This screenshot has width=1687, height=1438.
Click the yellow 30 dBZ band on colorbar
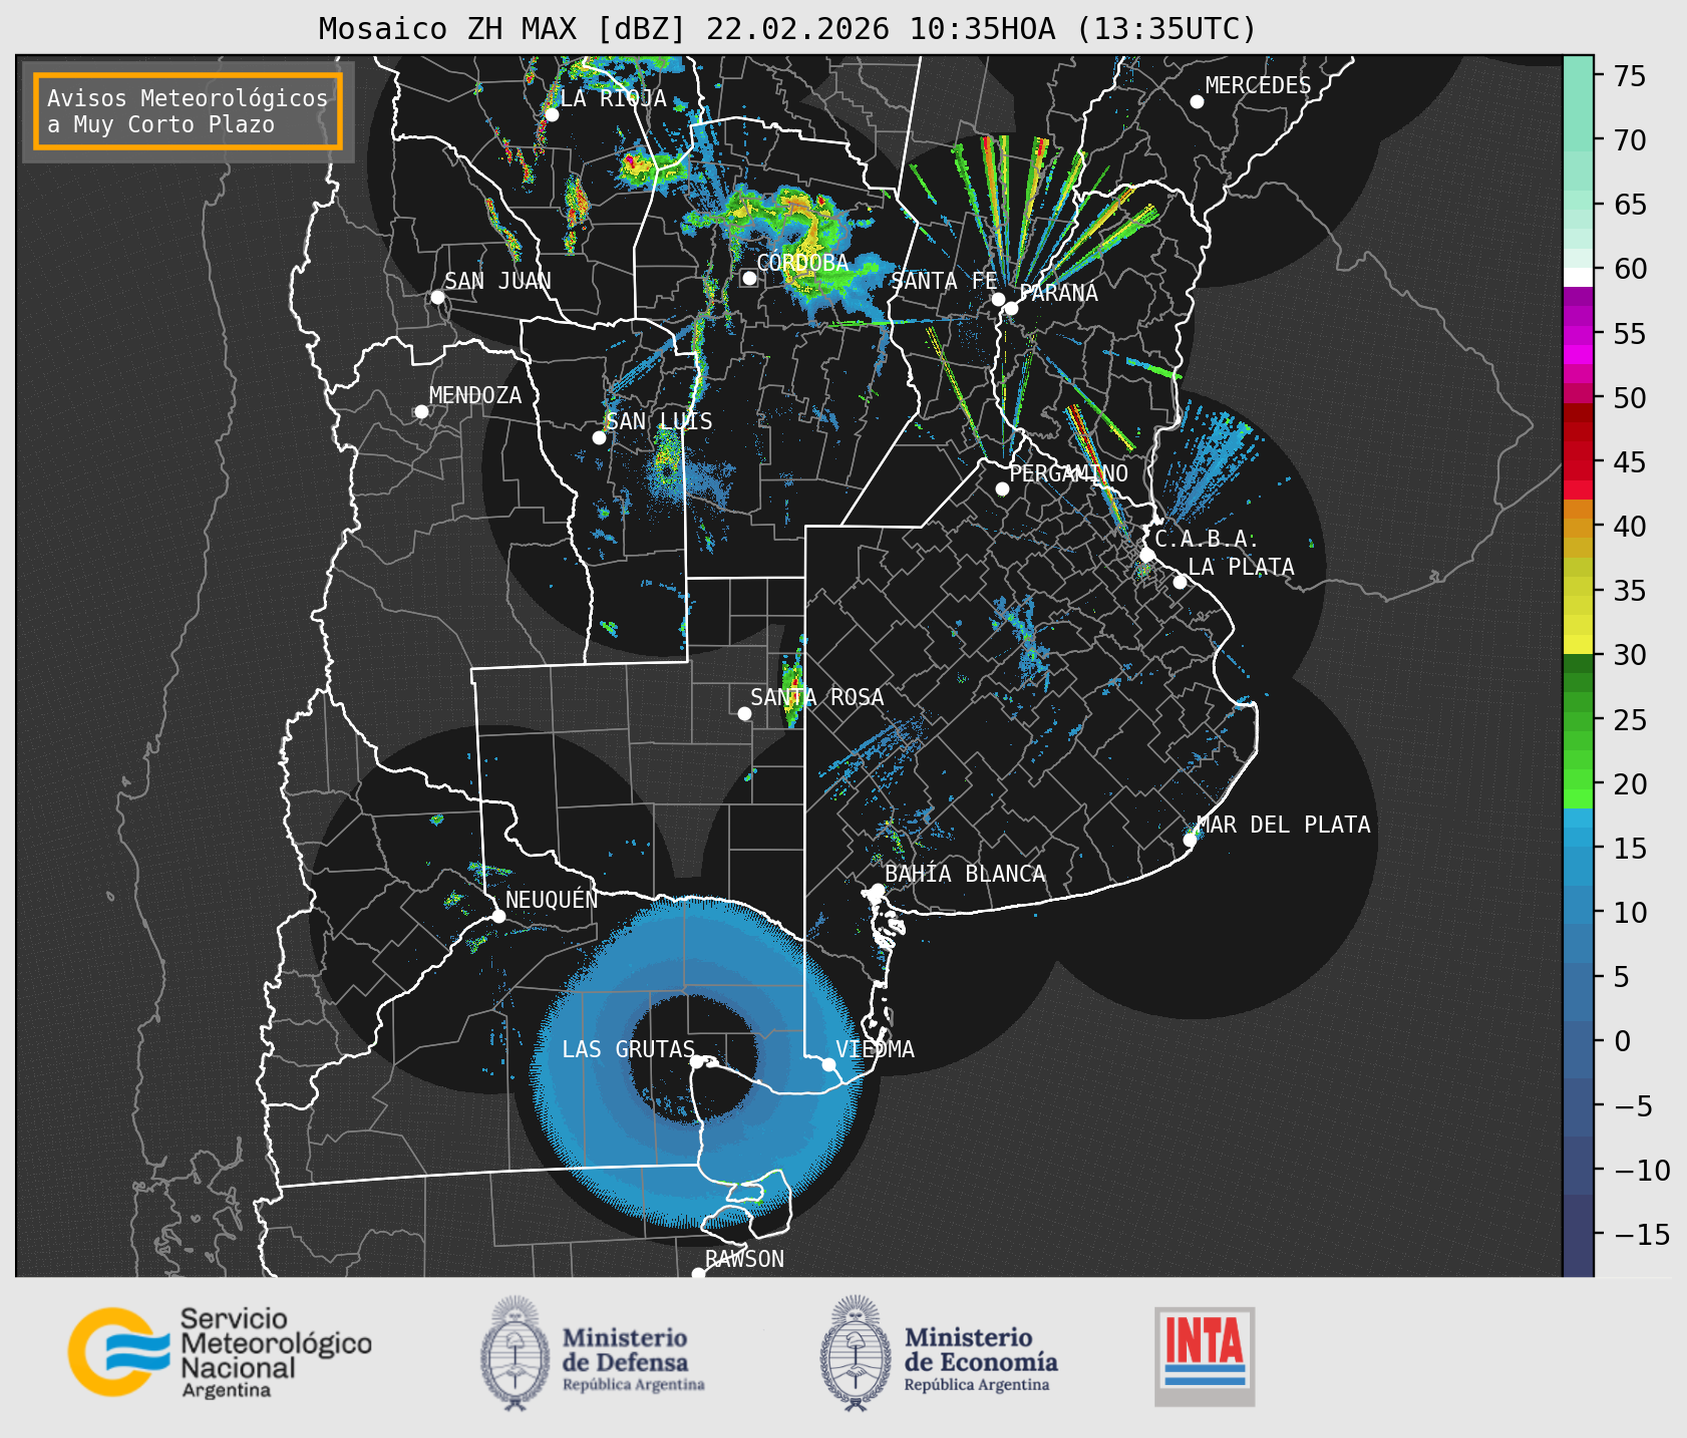(1577, 645)
